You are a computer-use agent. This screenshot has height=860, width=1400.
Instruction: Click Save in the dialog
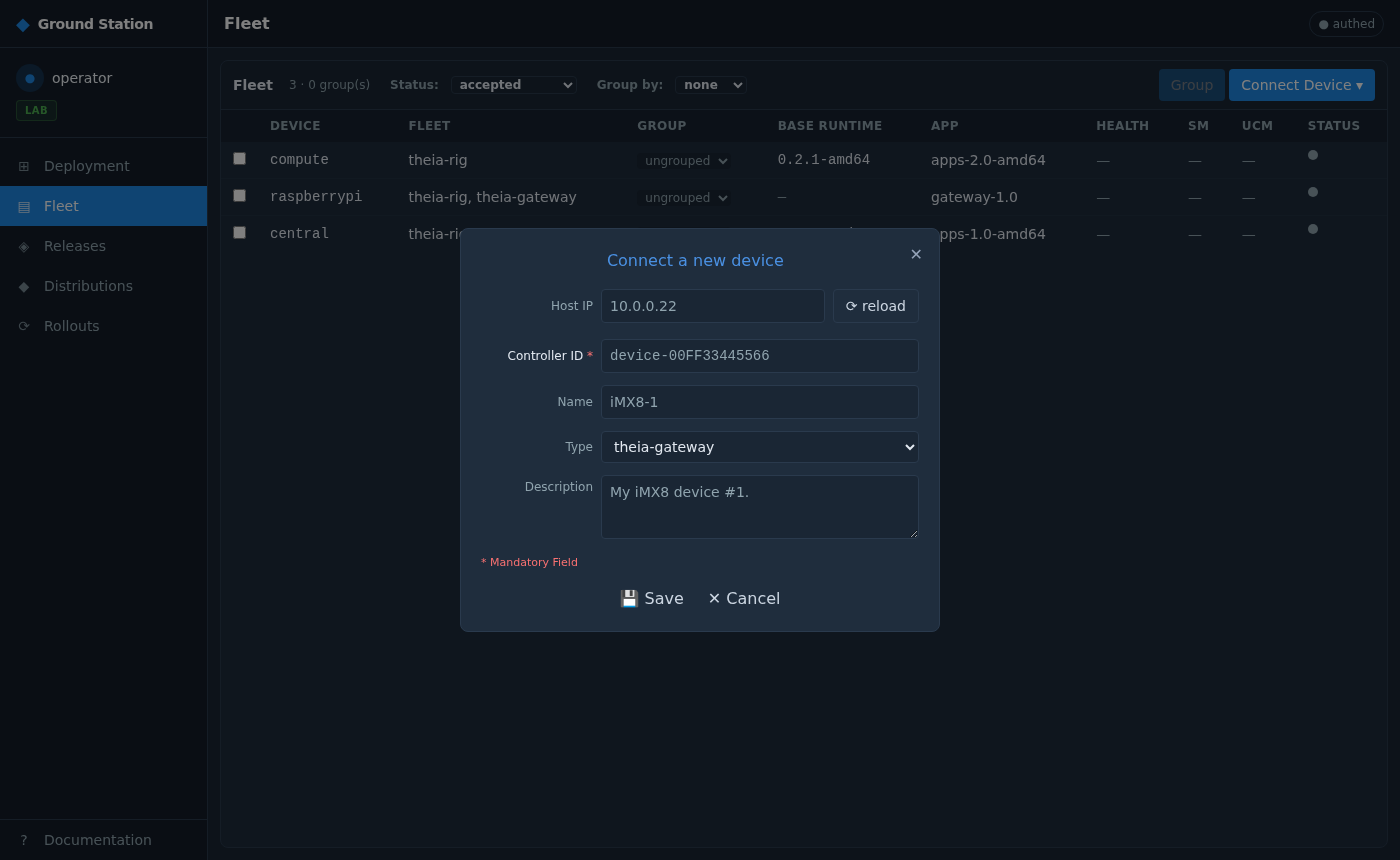(x=652, y=599)
